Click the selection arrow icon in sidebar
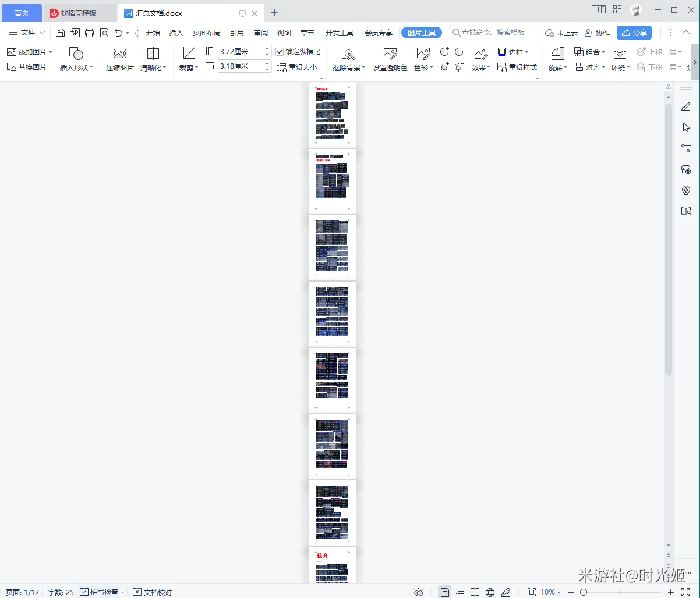700x598 pixels. (686, 127)
